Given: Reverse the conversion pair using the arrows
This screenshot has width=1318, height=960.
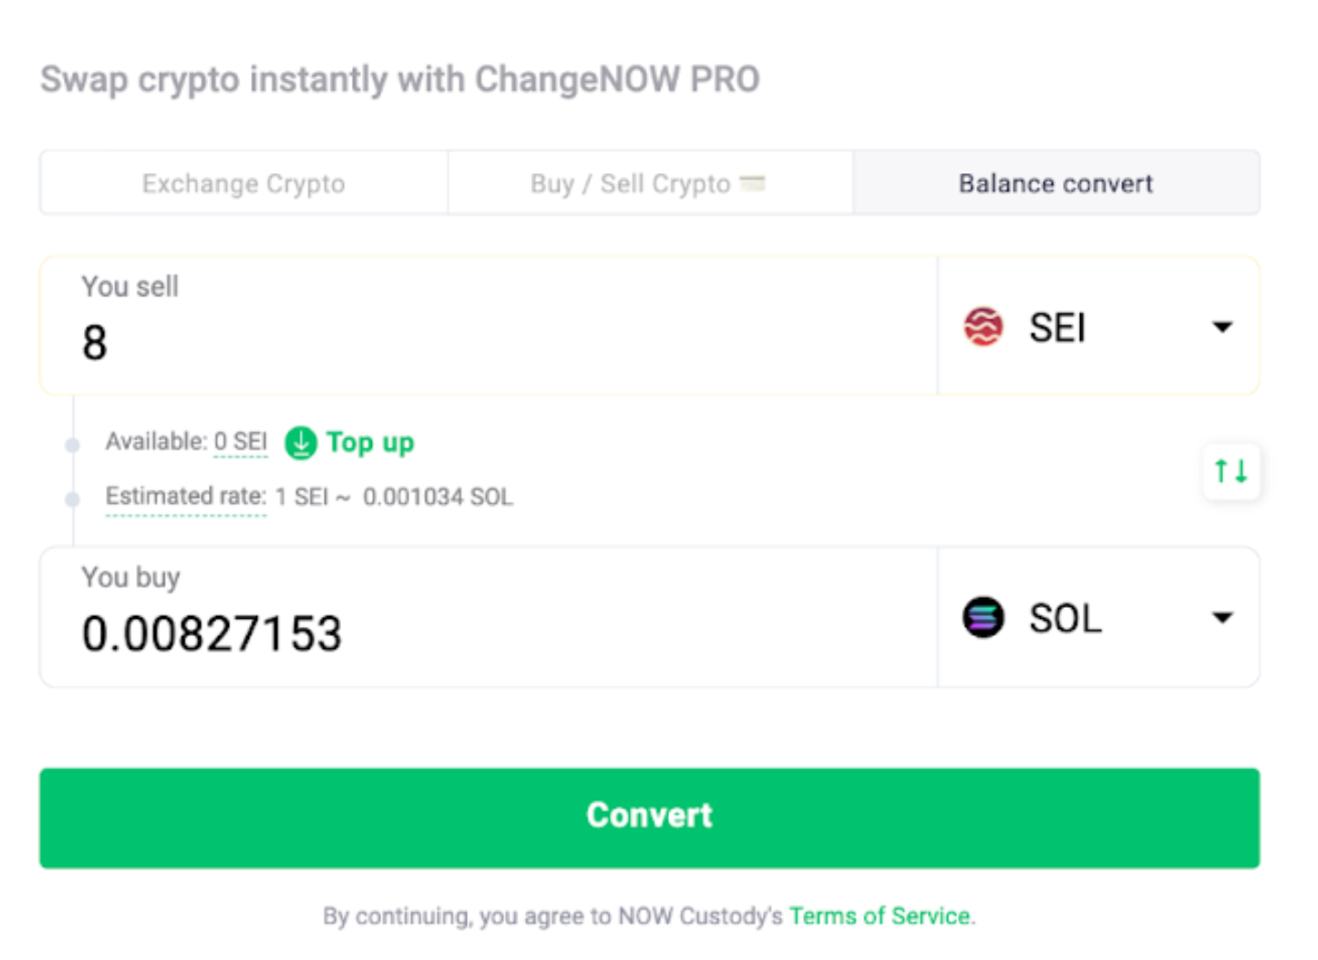Looking at the screenshot, I should point(1231,470).
